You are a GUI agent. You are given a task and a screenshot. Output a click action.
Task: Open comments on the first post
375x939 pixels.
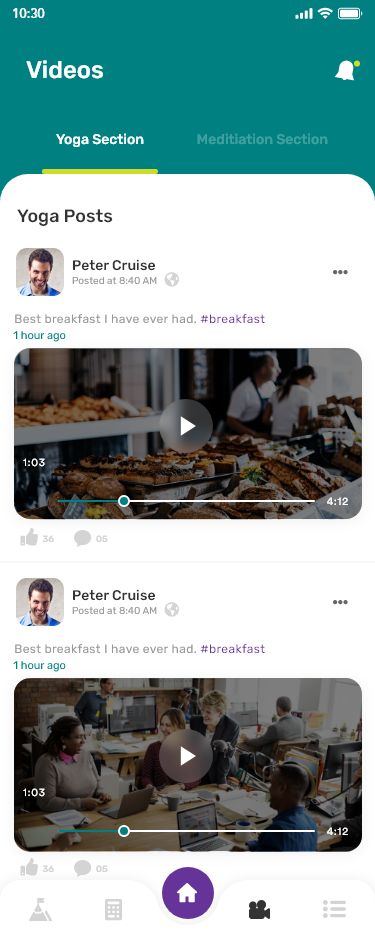tap(83, 538)
